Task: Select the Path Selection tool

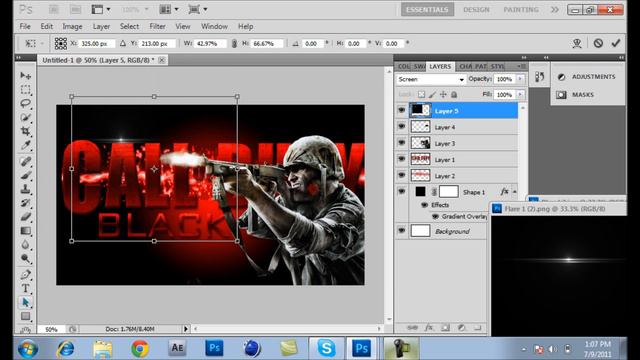Action: point(25,302)
